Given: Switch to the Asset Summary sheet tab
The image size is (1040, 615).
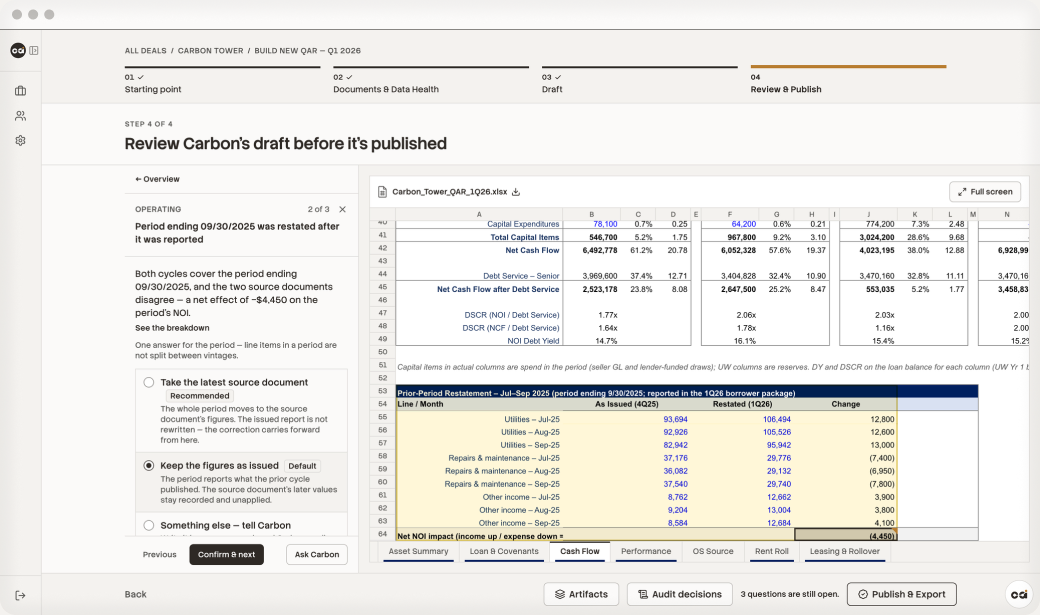Looking at the screenshot, I should 419,551.
